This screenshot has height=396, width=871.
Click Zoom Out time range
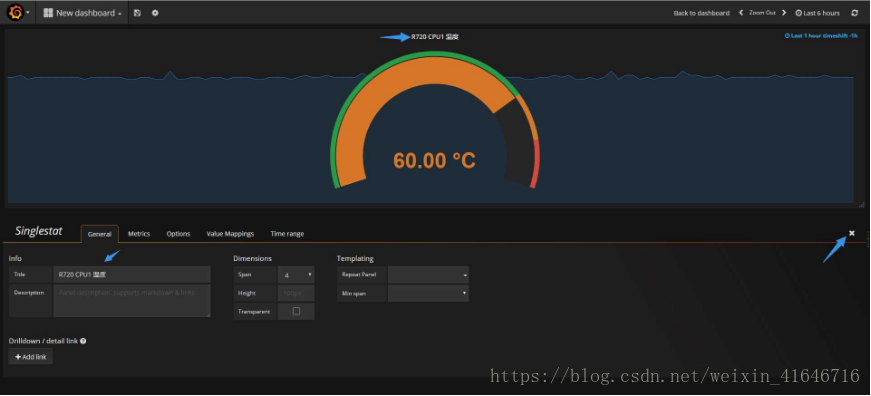[762, 13]
